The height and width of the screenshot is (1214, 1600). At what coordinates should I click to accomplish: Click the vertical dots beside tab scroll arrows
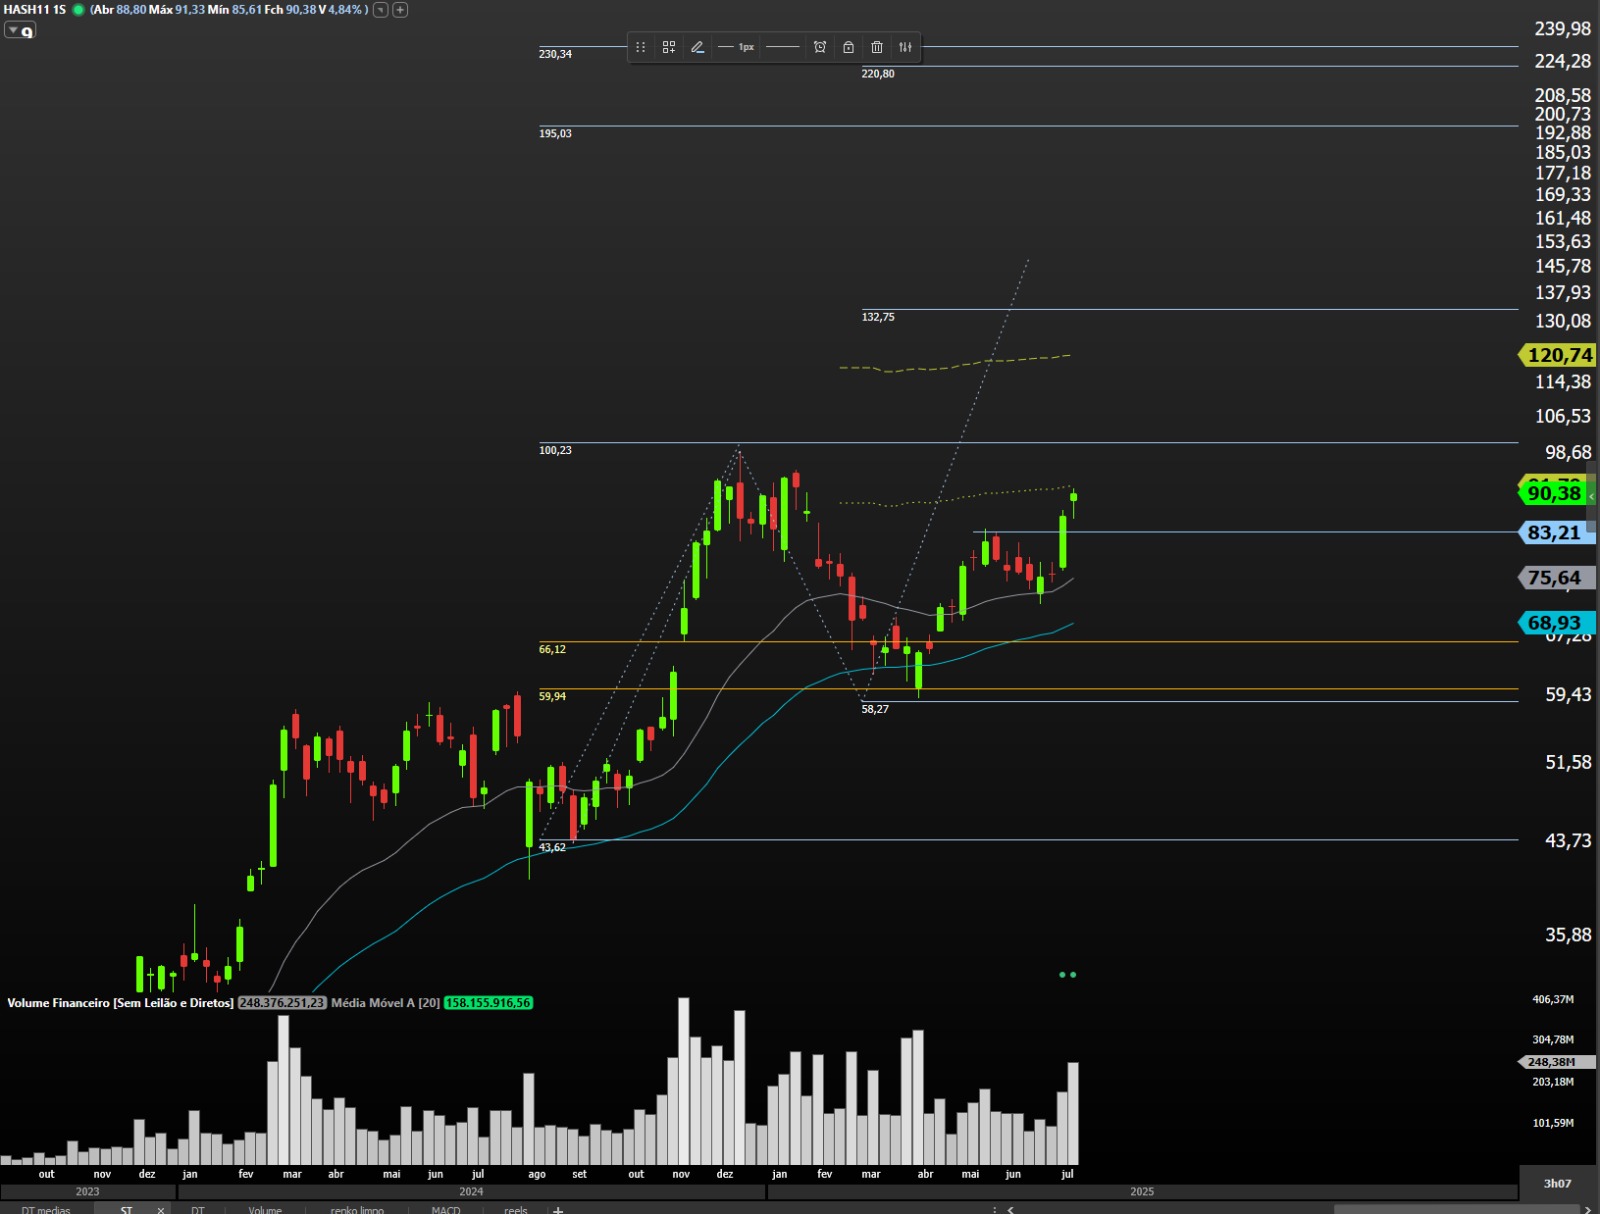pos(994,1210)
